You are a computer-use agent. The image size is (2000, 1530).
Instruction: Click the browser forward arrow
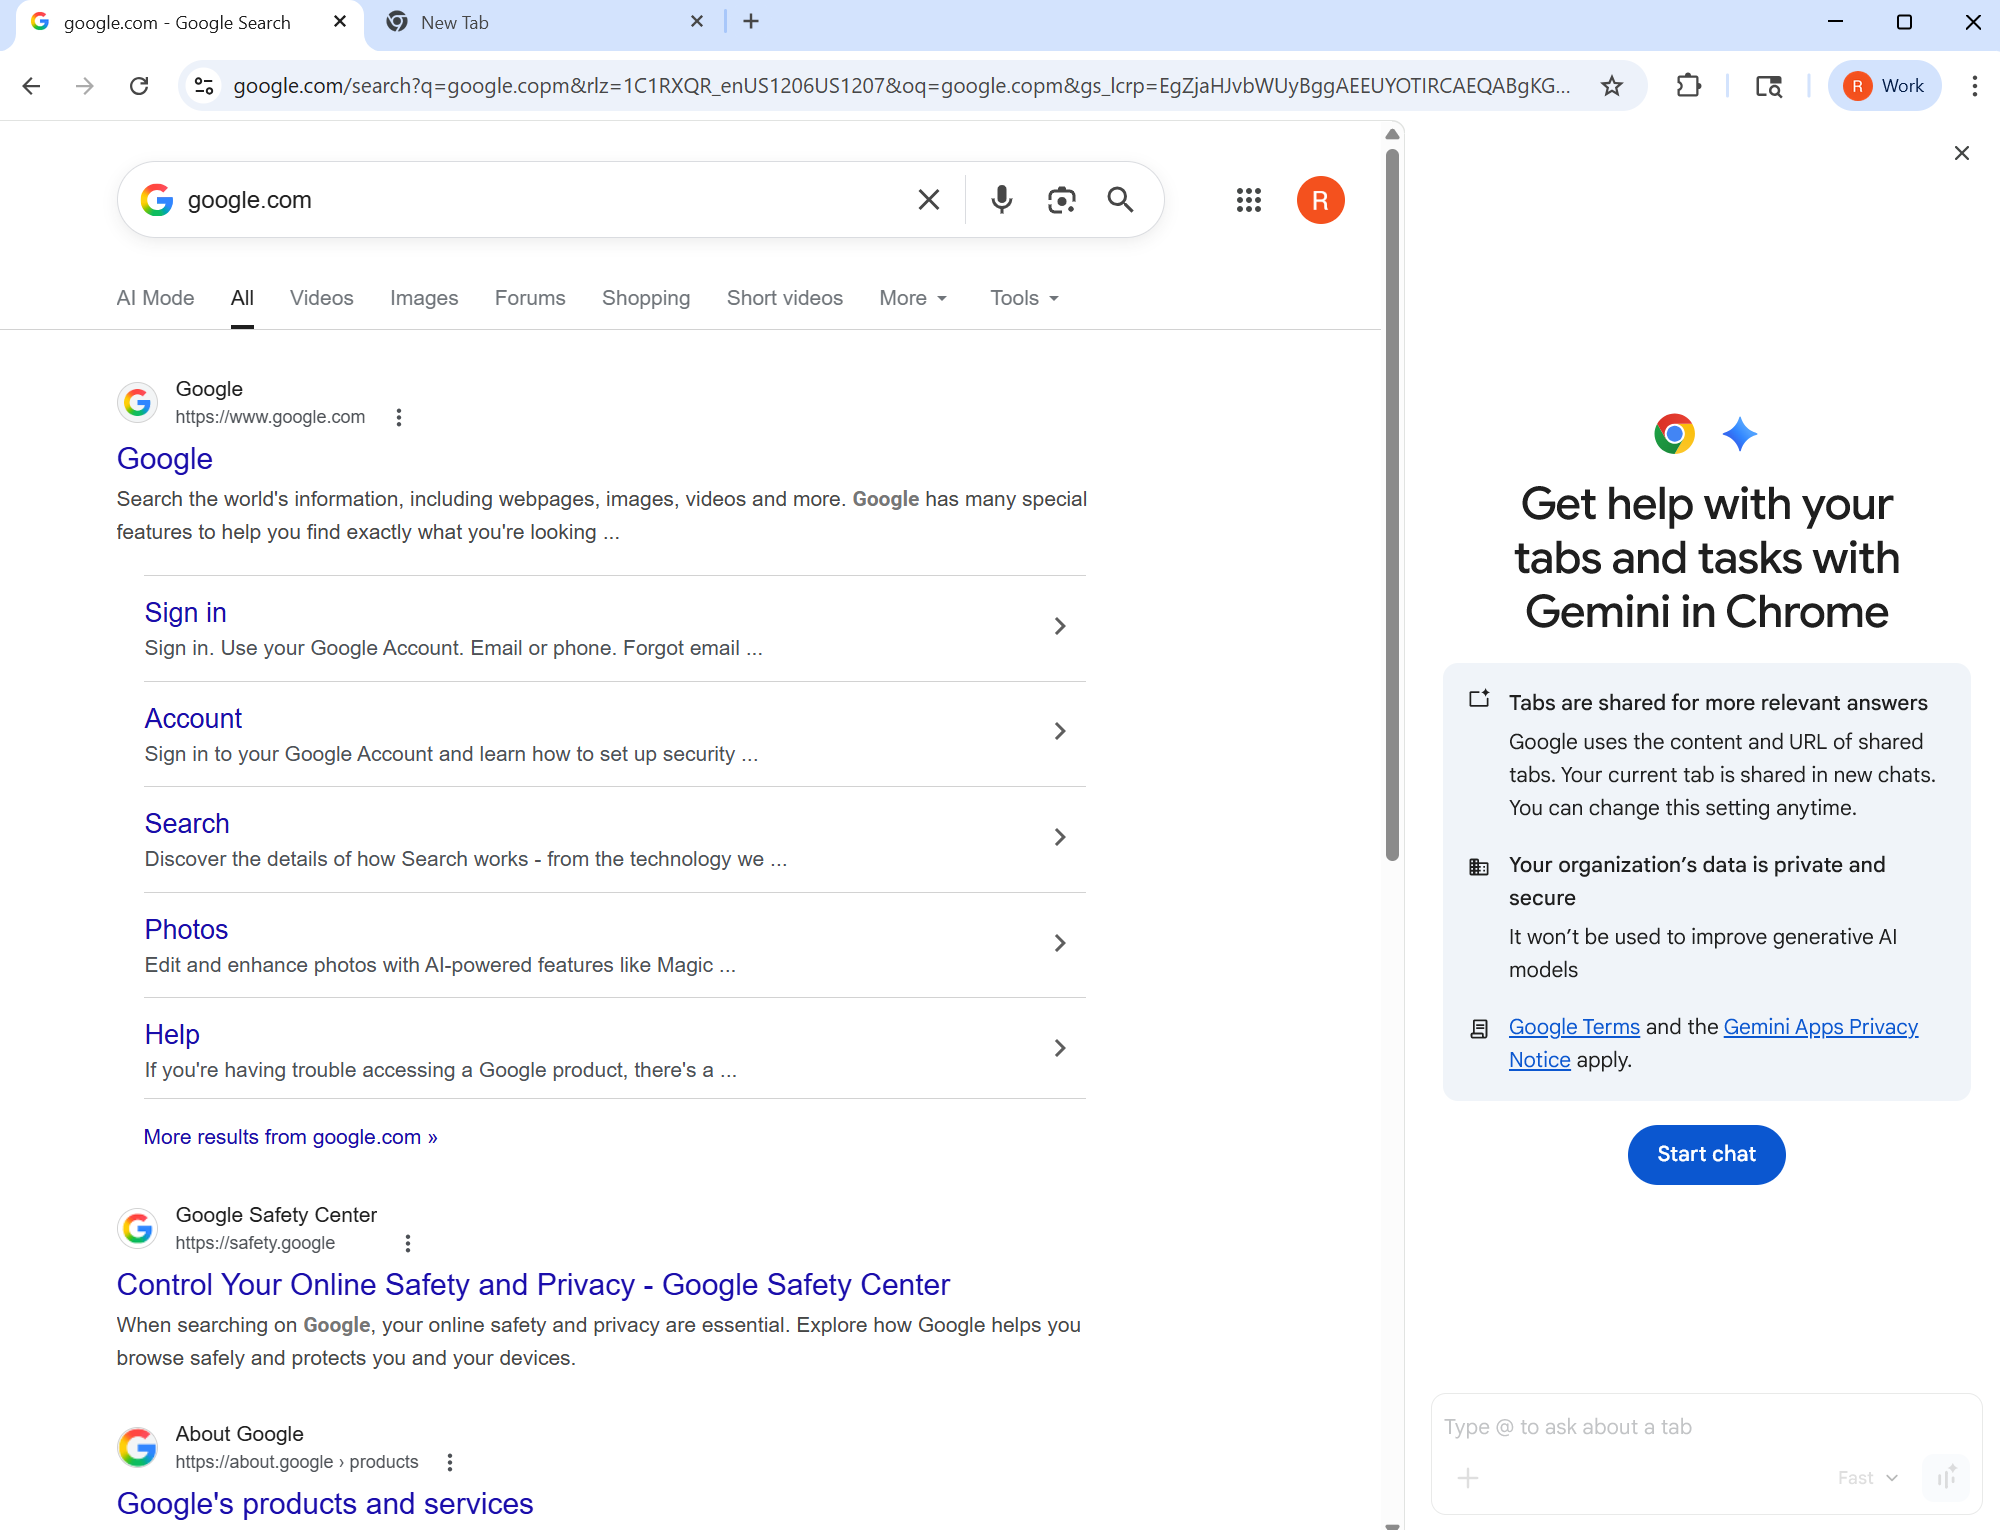click(x=85, y=86)
